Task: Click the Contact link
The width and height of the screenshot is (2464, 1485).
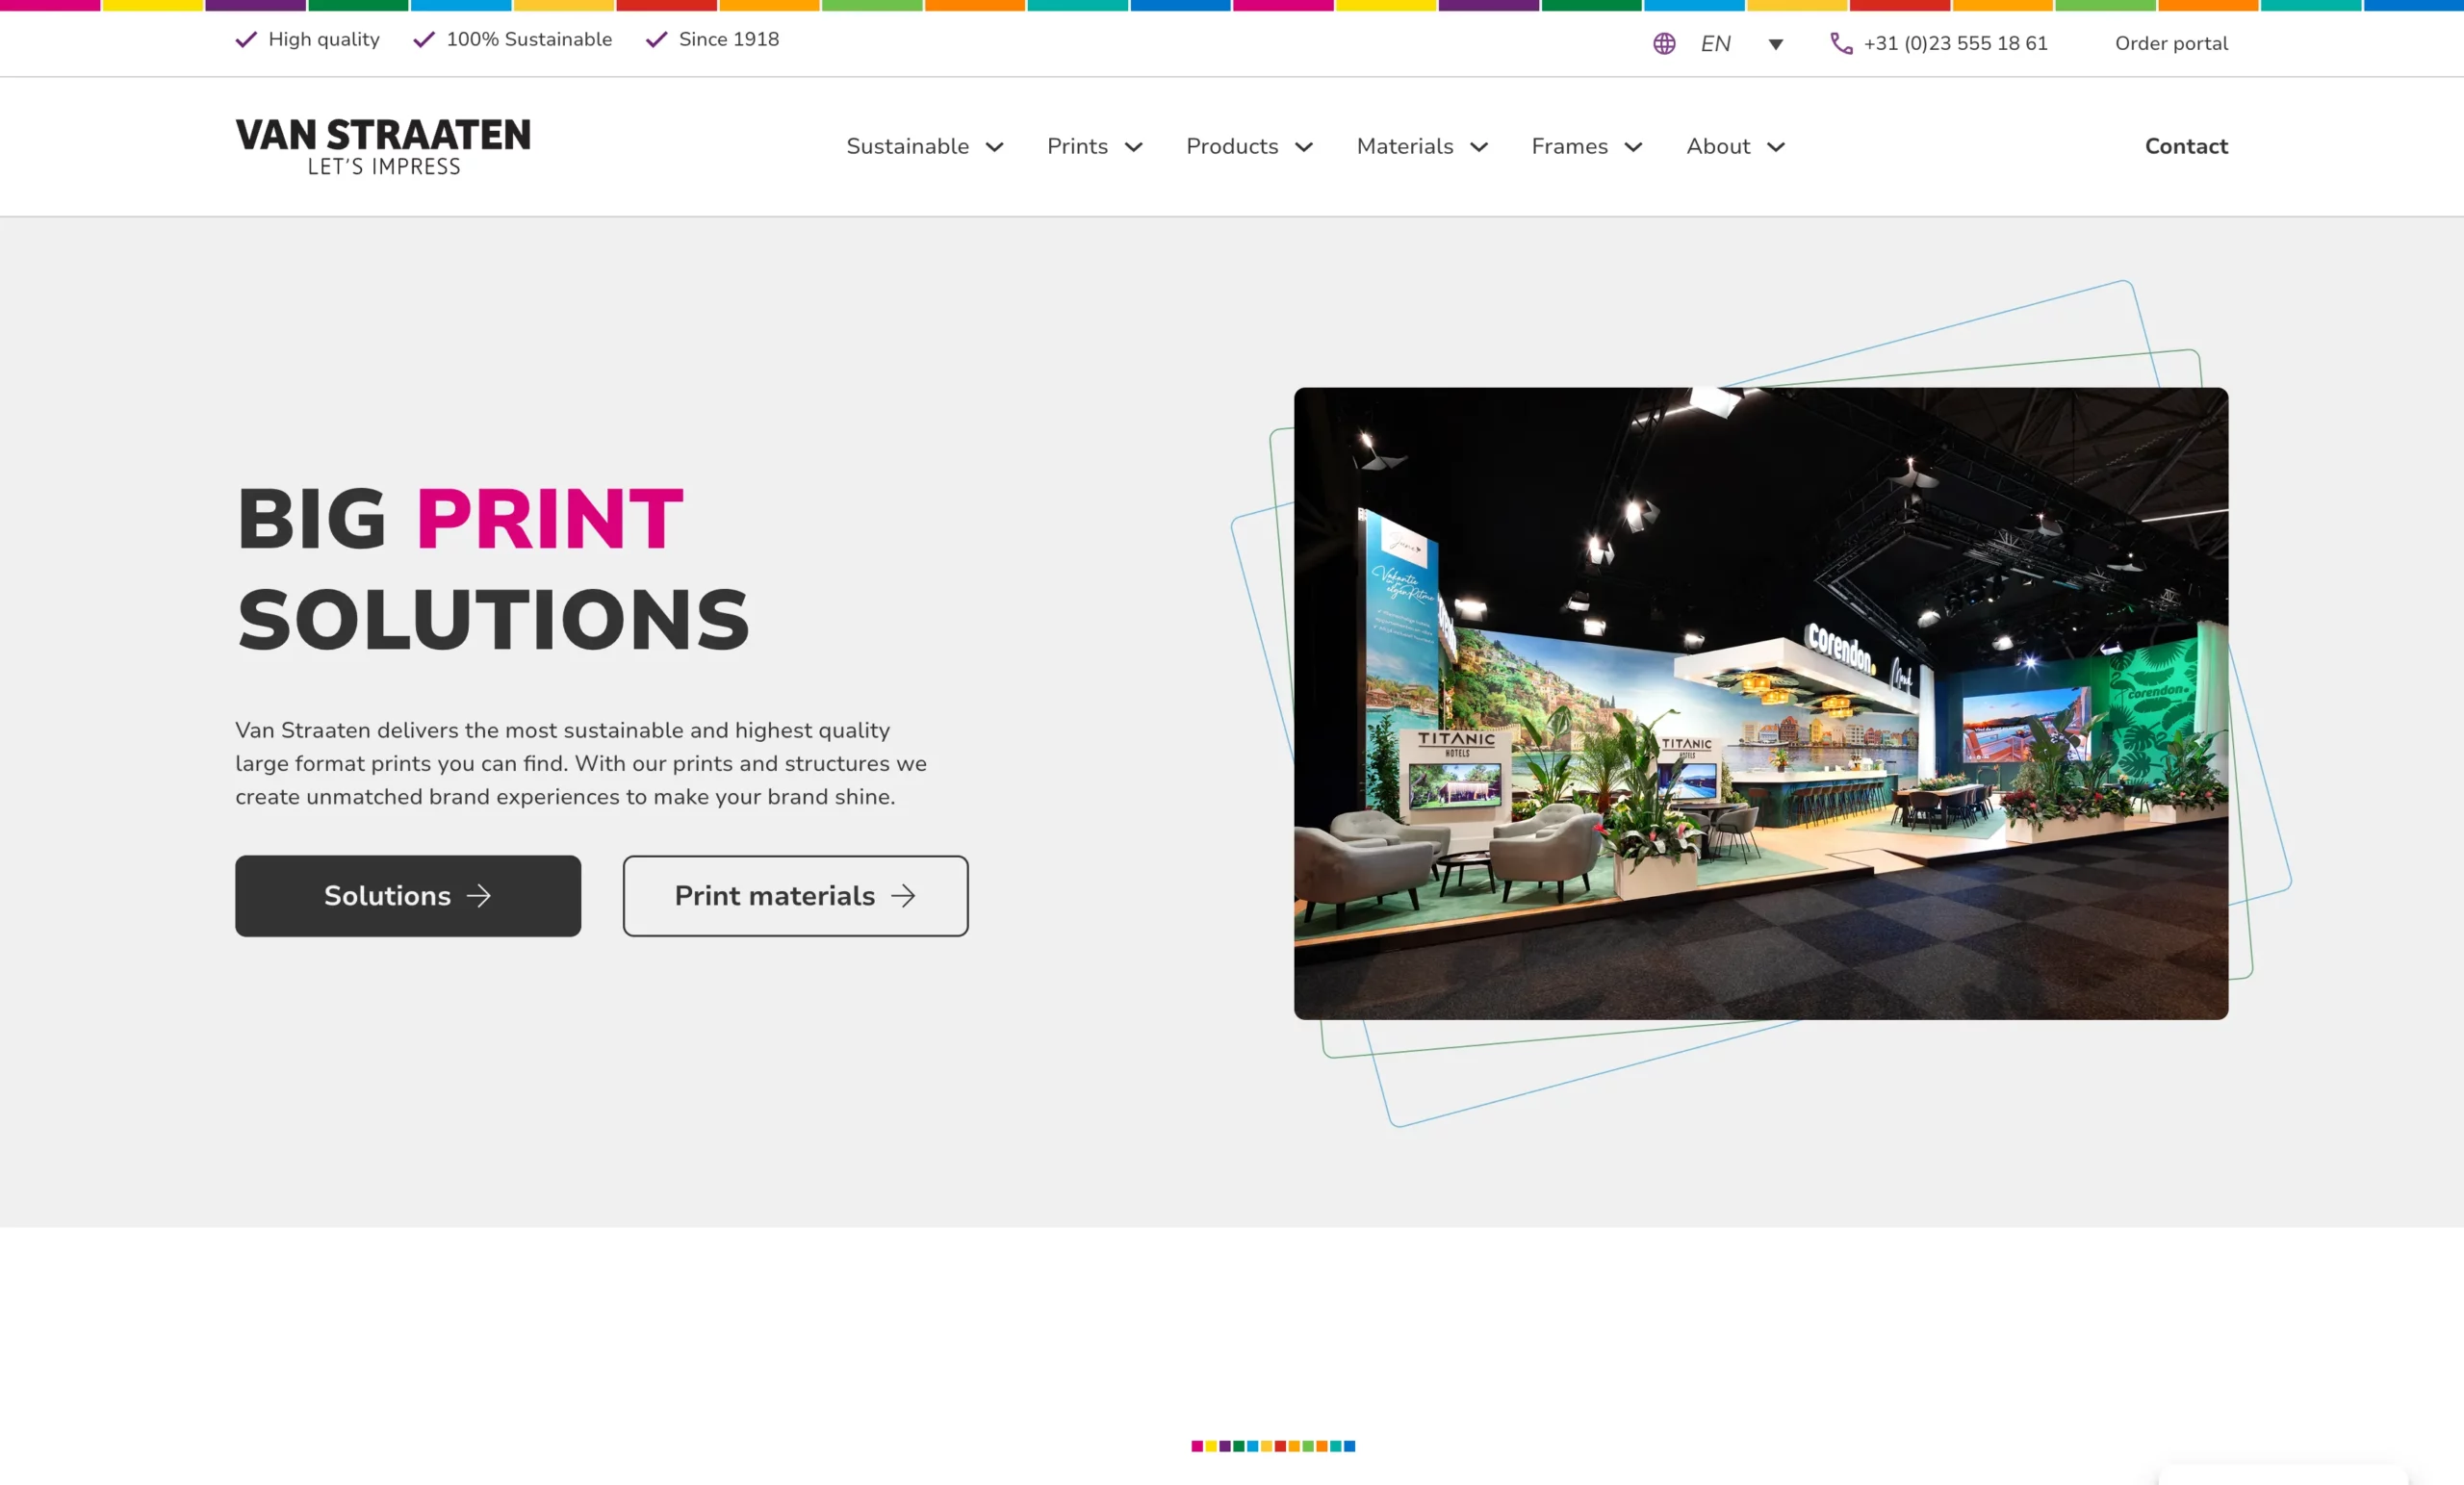Action: click(x=2186, y=146)
